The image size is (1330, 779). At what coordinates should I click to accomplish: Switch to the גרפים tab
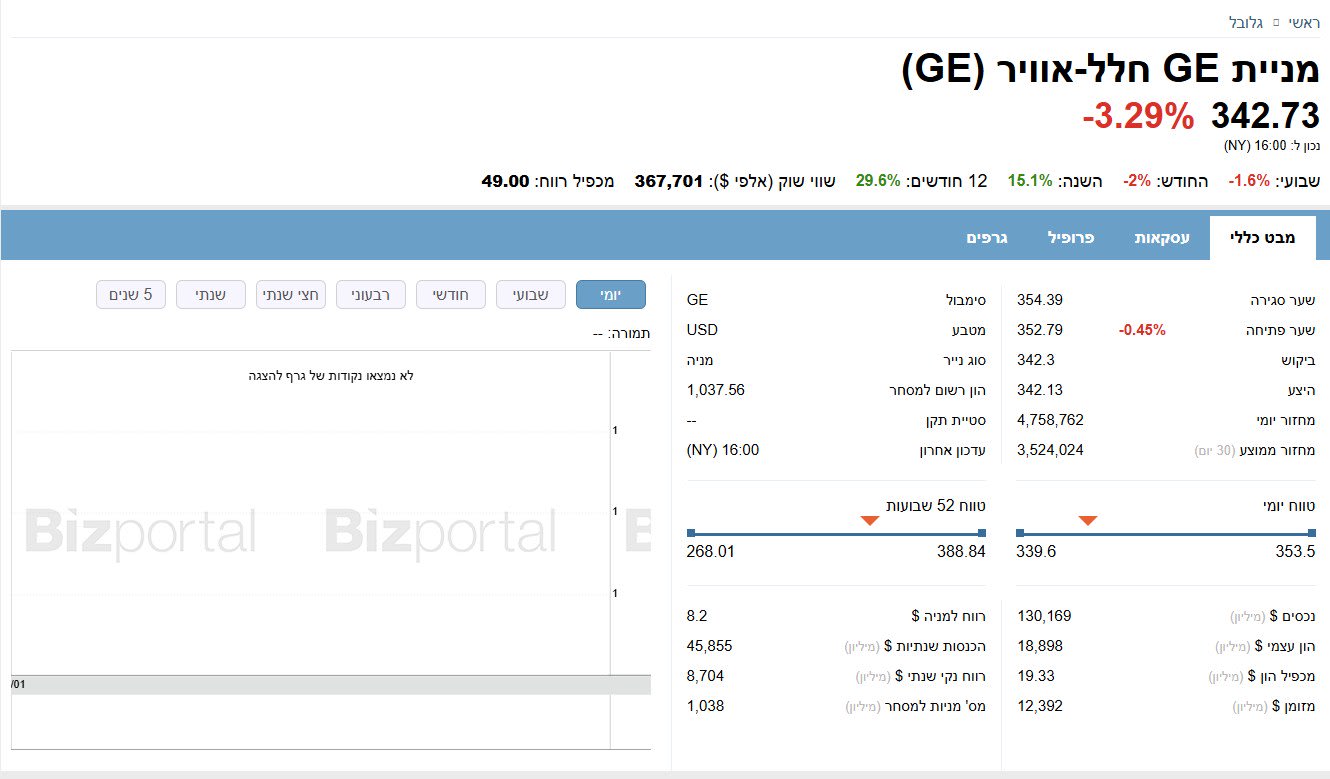coord(987,238)
